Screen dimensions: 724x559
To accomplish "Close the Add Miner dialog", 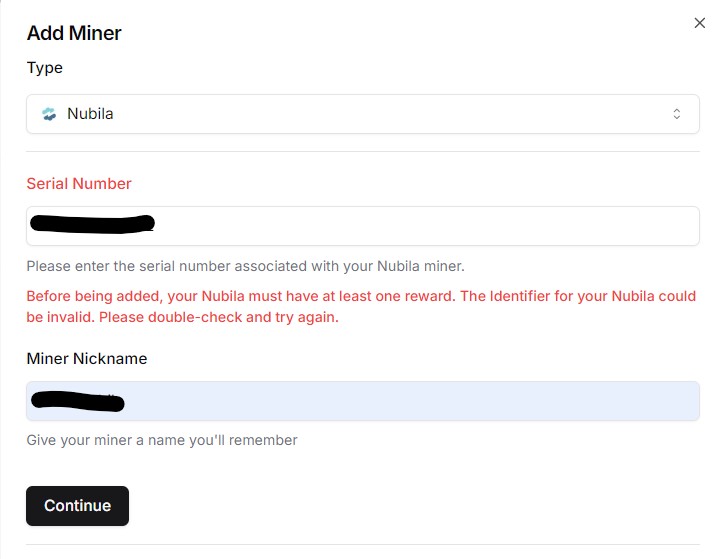I will 699,23.
